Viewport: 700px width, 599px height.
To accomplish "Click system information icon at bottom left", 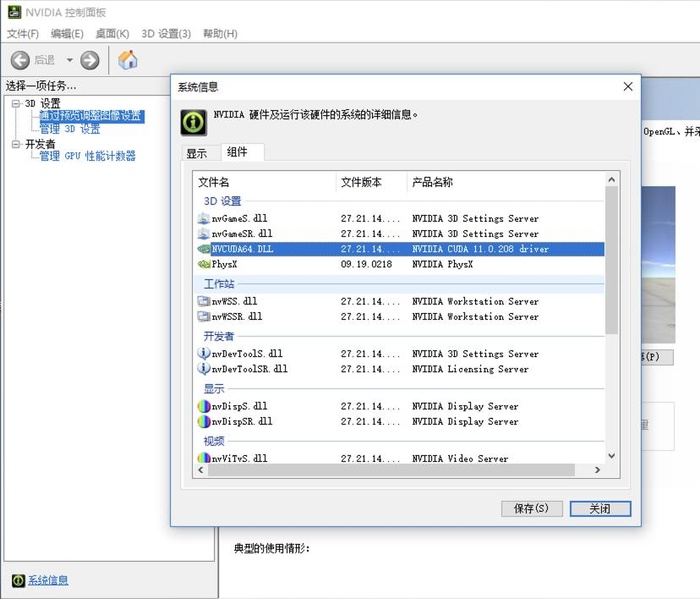I will 18,580.
